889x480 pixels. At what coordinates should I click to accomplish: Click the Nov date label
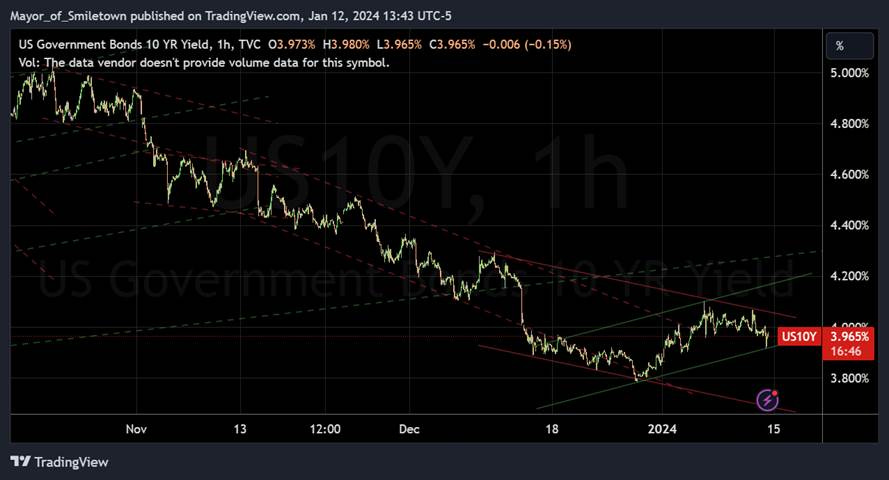tap(136, 429)
